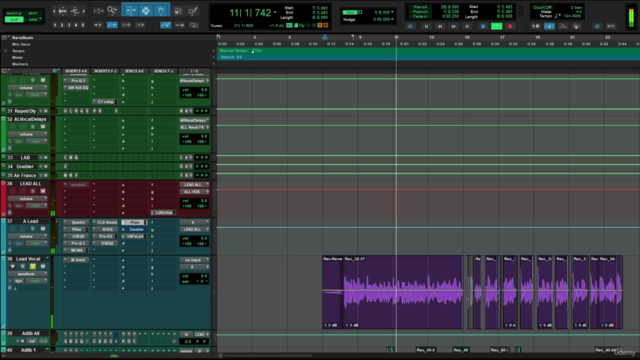Open Lead Vocal track view selector (waveform)

(x=27, y=274)
